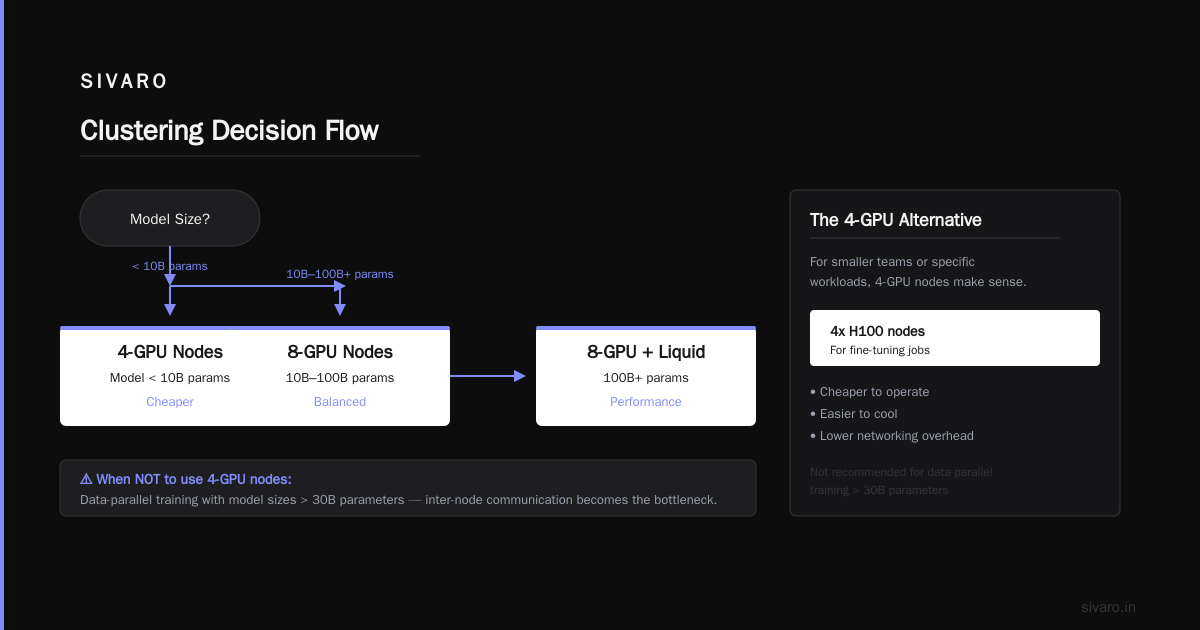Click The 4-GPU Alternative heading

(896, 220)
